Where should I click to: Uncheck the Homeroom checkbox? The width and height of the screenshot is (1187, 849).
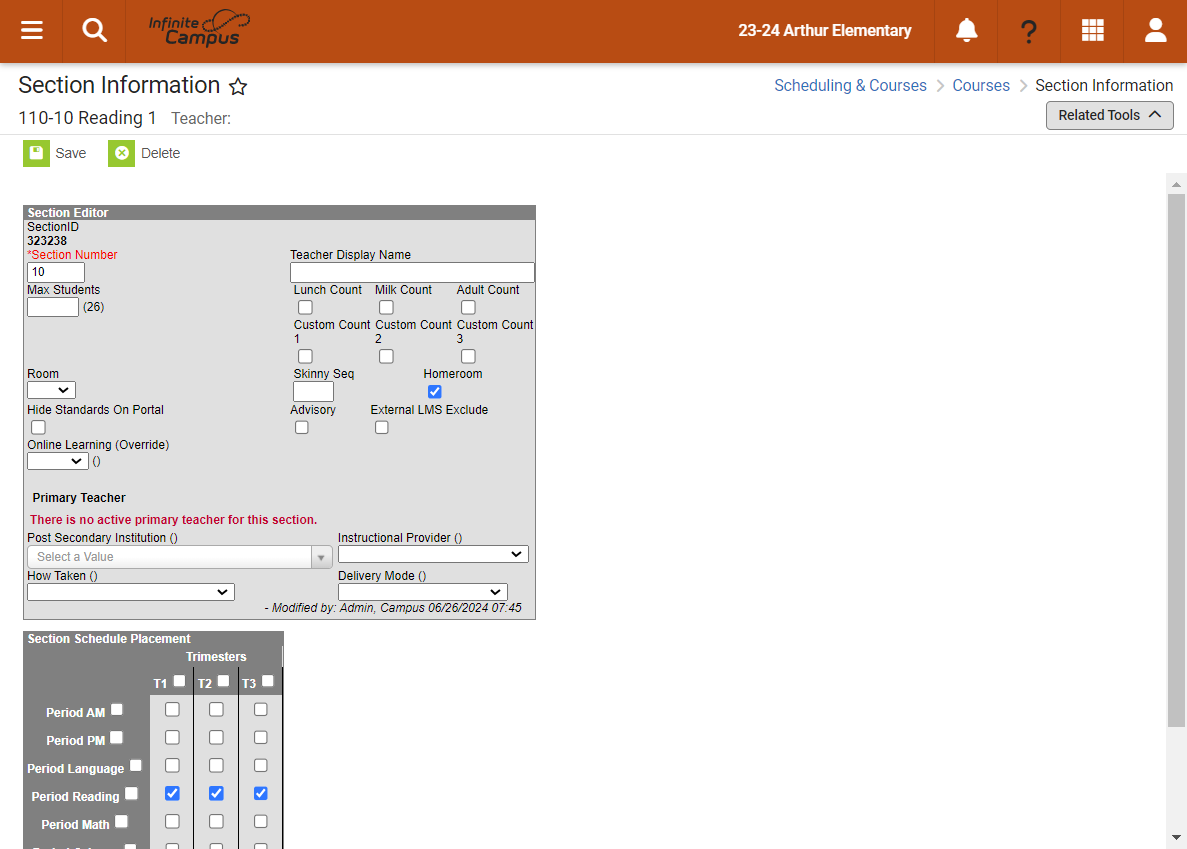pyautogui.click(x=435, y=391)
